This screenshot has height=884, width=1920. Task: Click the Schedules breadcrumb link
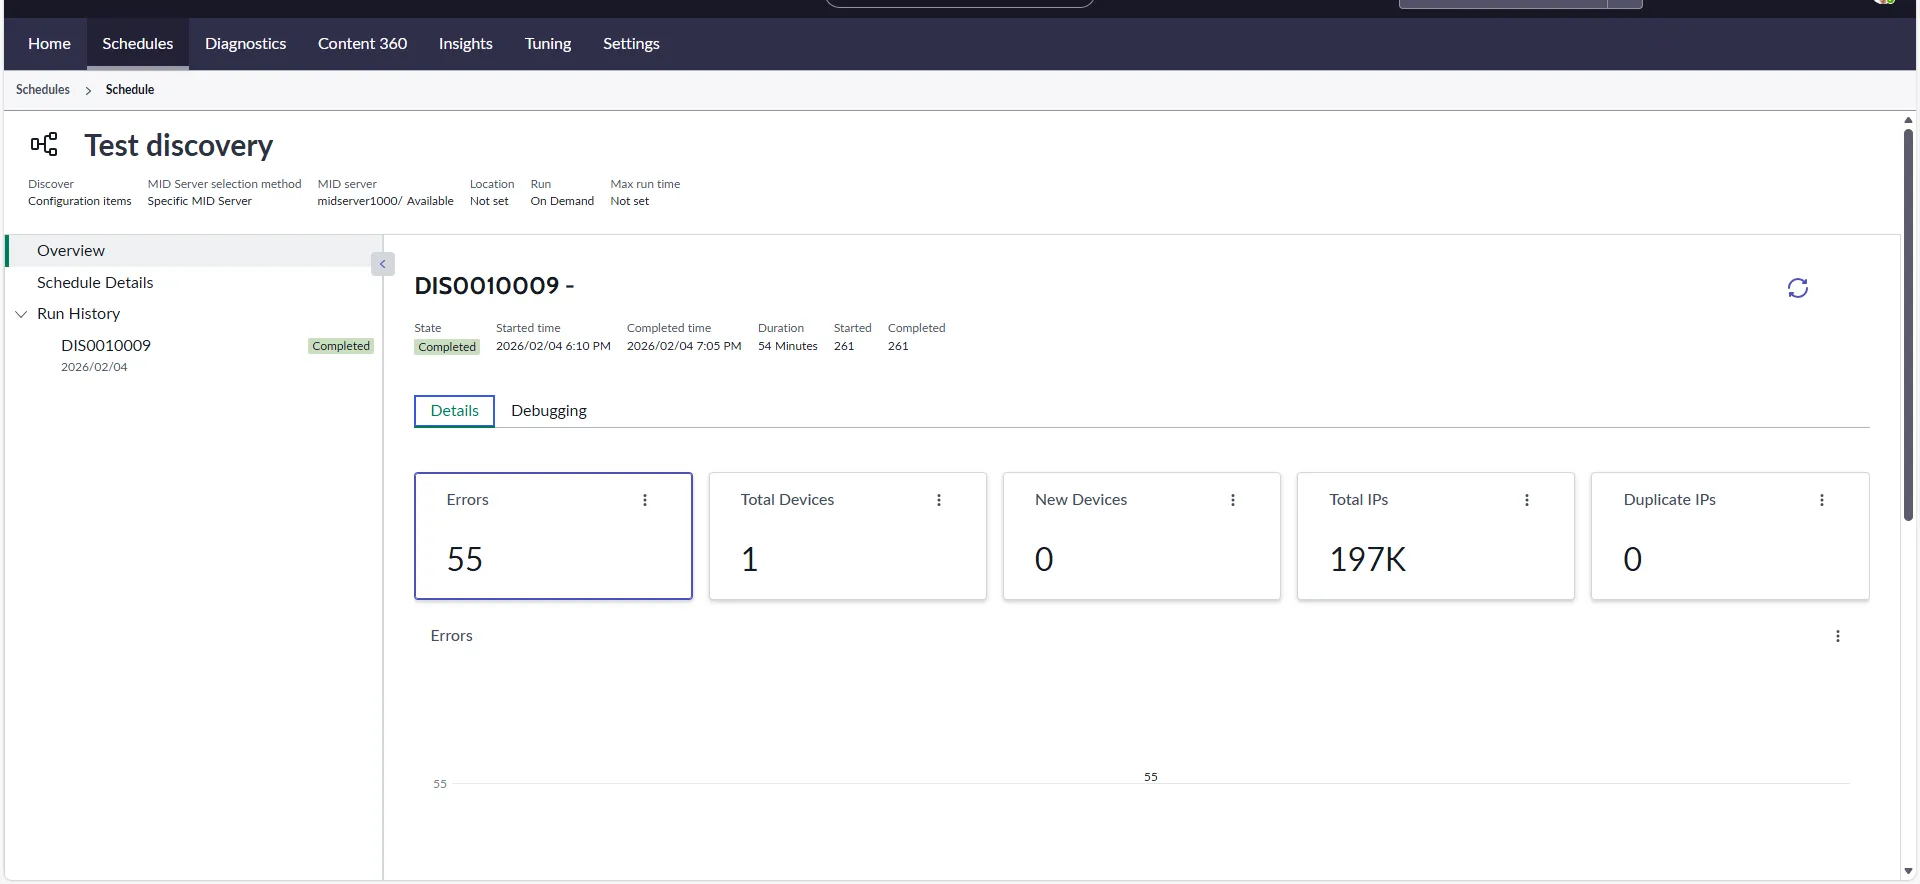(x=43, y=90)
